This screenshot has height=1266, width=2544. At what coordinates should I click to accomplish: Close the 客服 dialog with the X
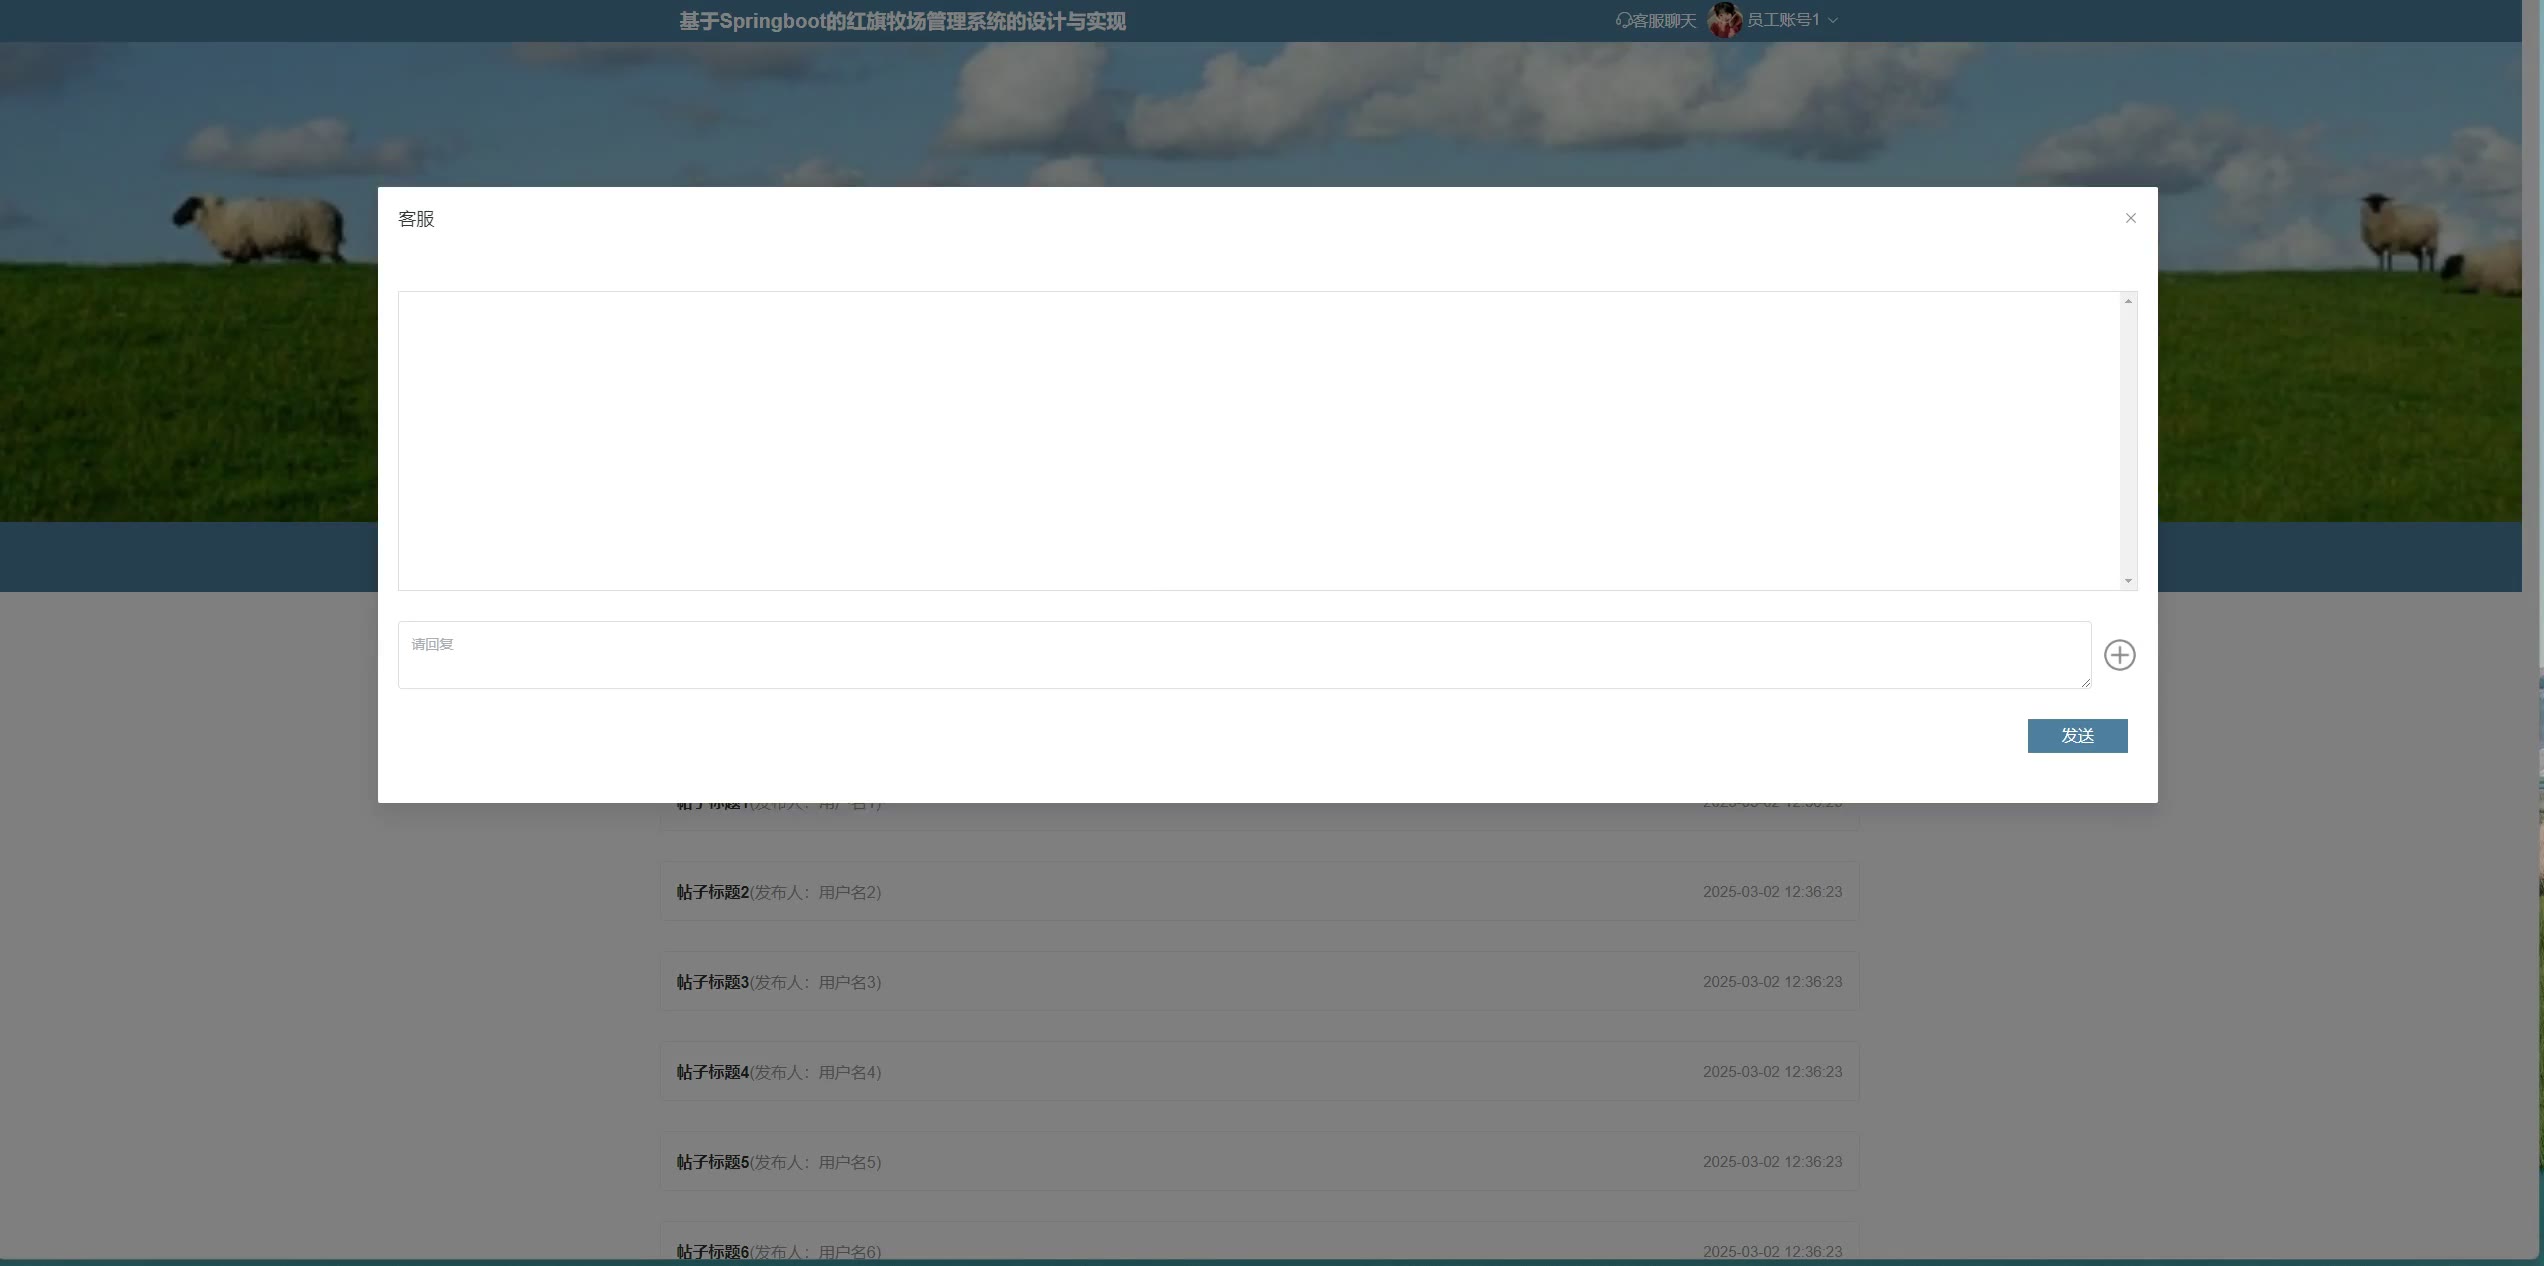tap(2130, 218)
